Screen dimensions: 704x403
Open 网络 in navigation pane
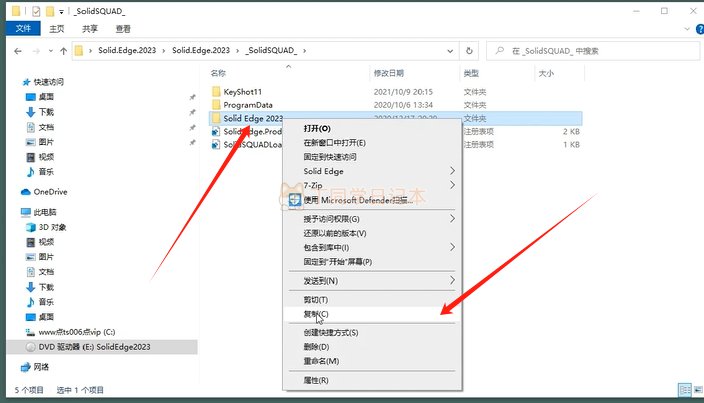(x=41, y=367)
